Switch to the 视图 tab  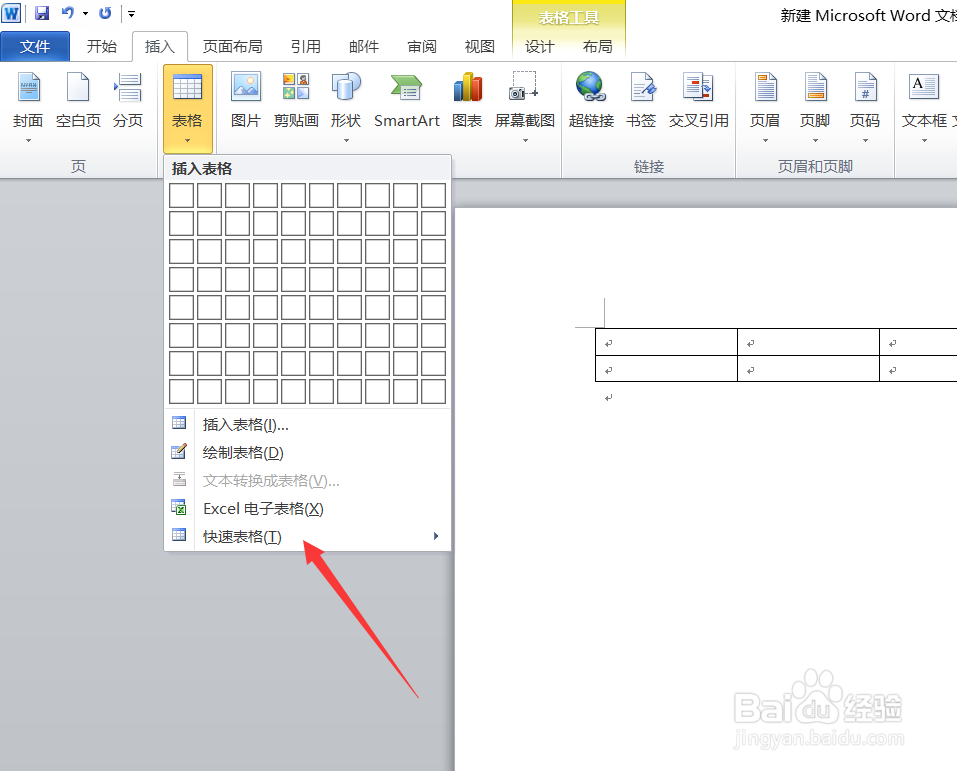[480, 46]
